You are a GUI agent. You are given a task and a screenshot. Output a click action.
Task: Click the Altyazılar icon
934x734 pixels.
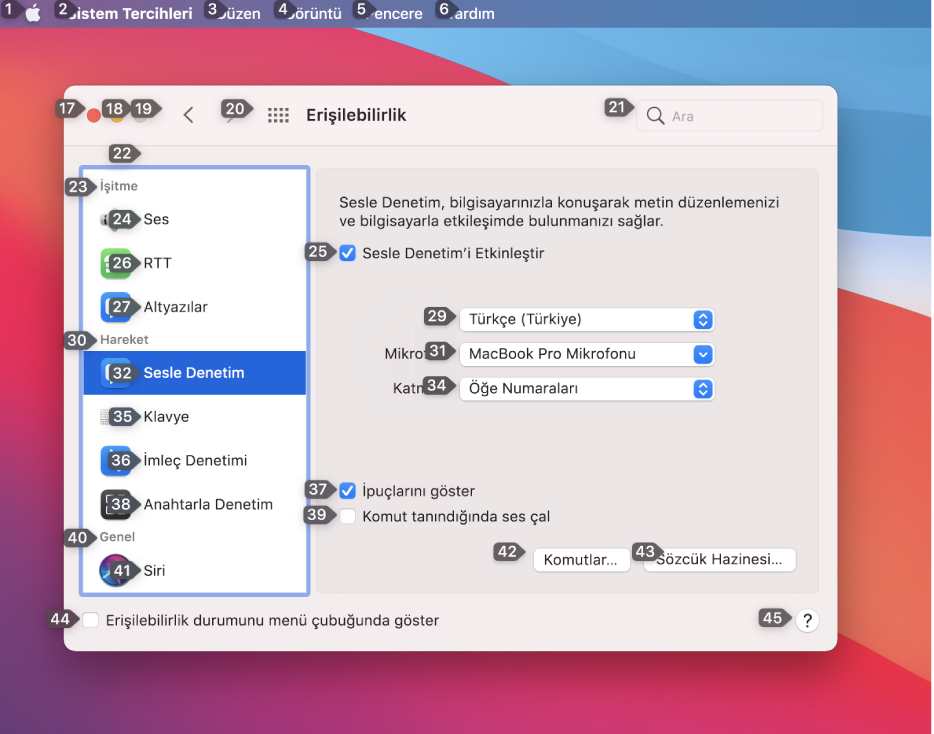[116, 307]
